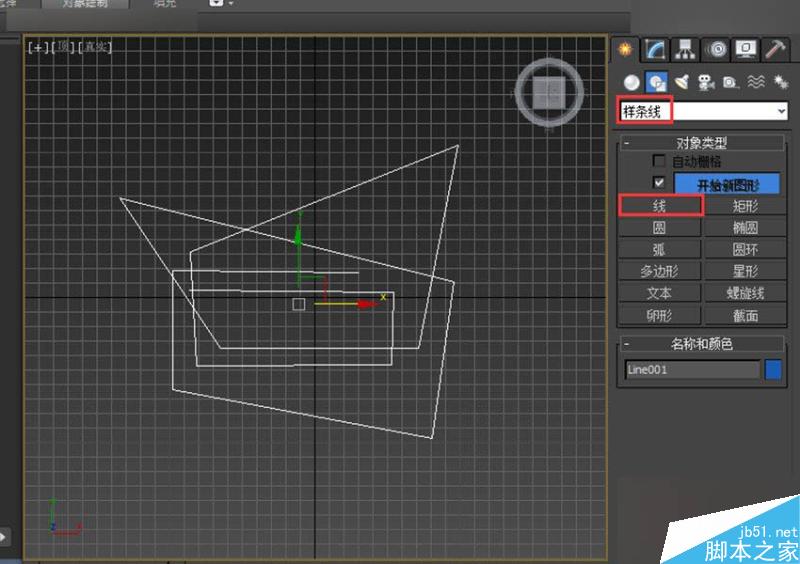Click the red X axis gizmo arrow
This screenshot has width=800, height=564.
366,304
